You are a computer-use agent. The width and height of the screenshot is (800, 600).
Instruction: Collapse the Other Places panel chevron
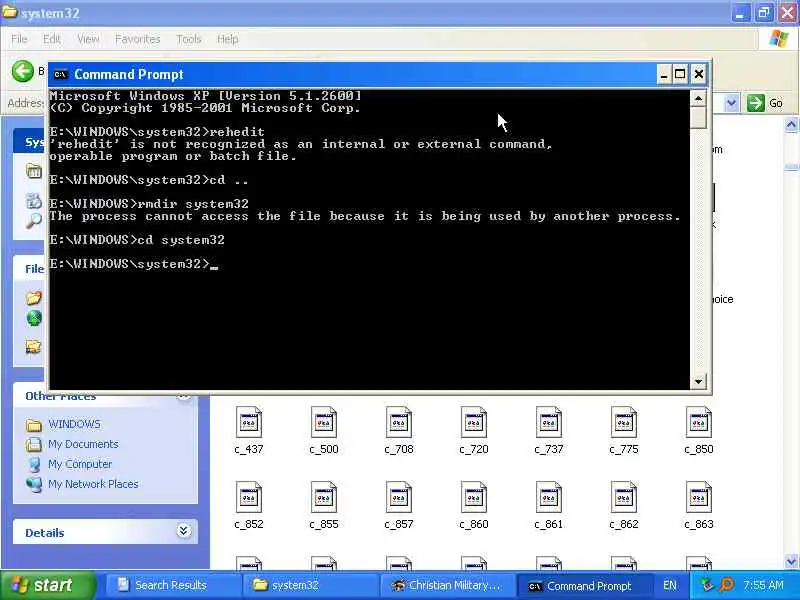click(184, 395)
